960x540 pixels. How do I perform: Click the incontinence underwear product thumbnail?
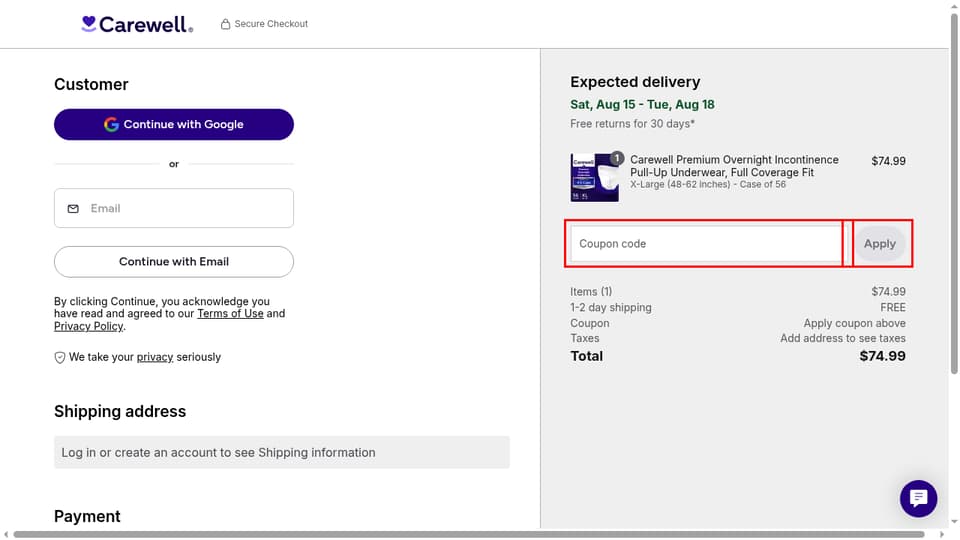click(594, 178)
